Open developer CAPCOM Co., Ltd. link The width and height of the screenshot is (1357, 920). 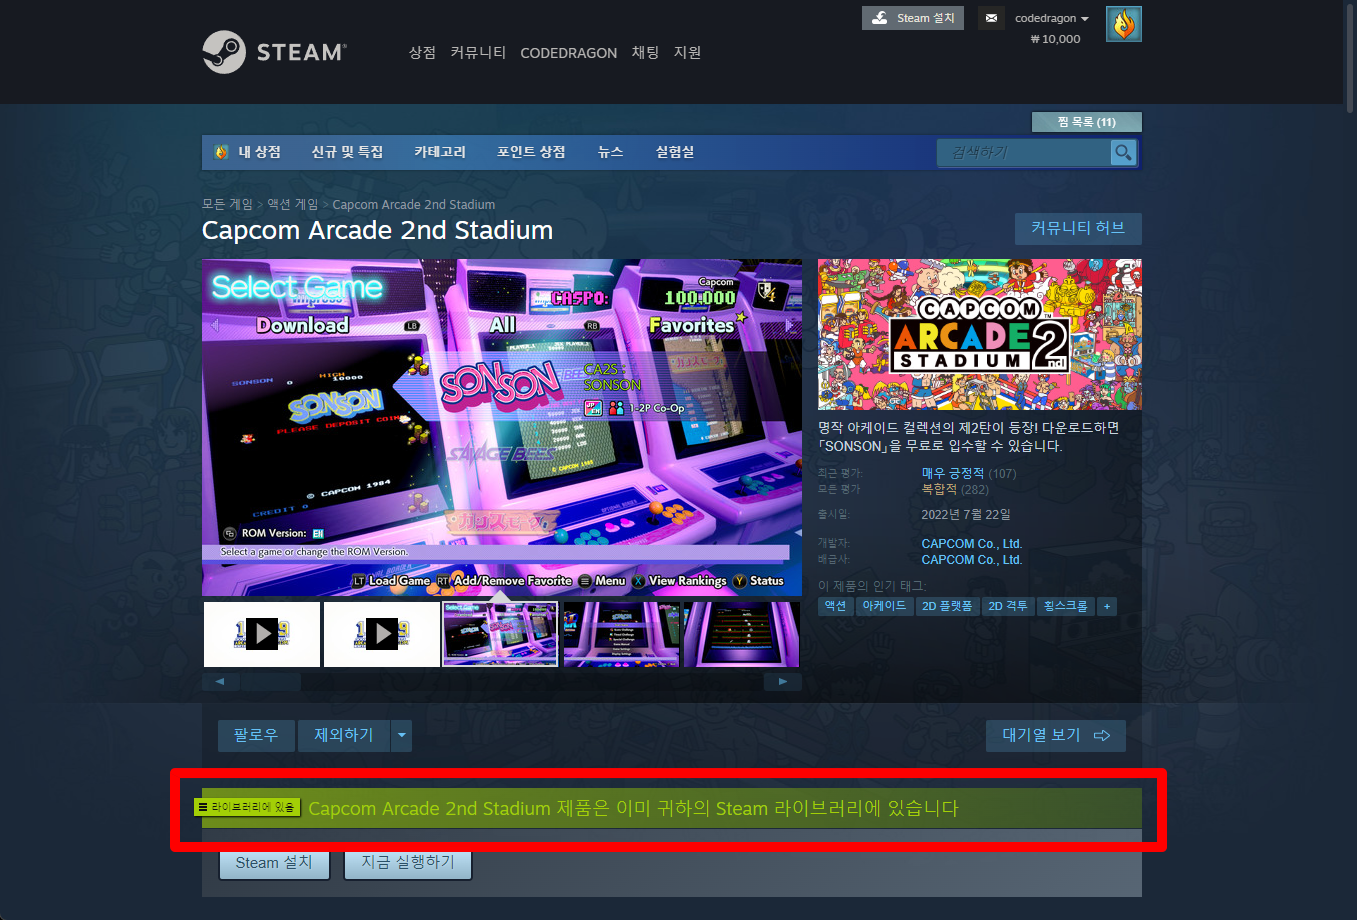point(972,544)
